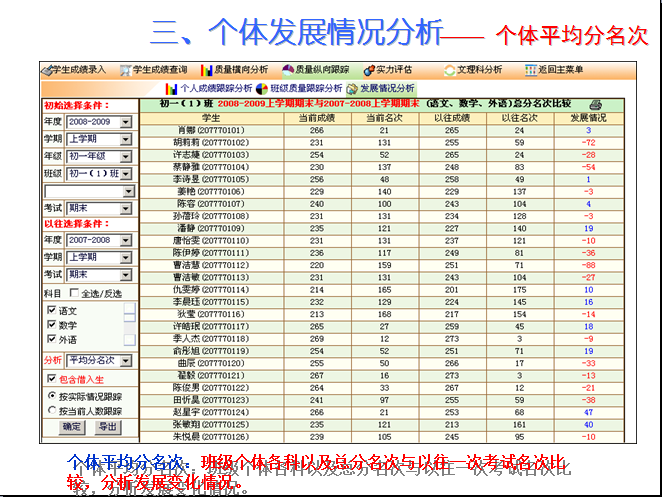Toggle the 语文 subject checkbox
Screen dimensions: 662x497
tap(53, 311)
